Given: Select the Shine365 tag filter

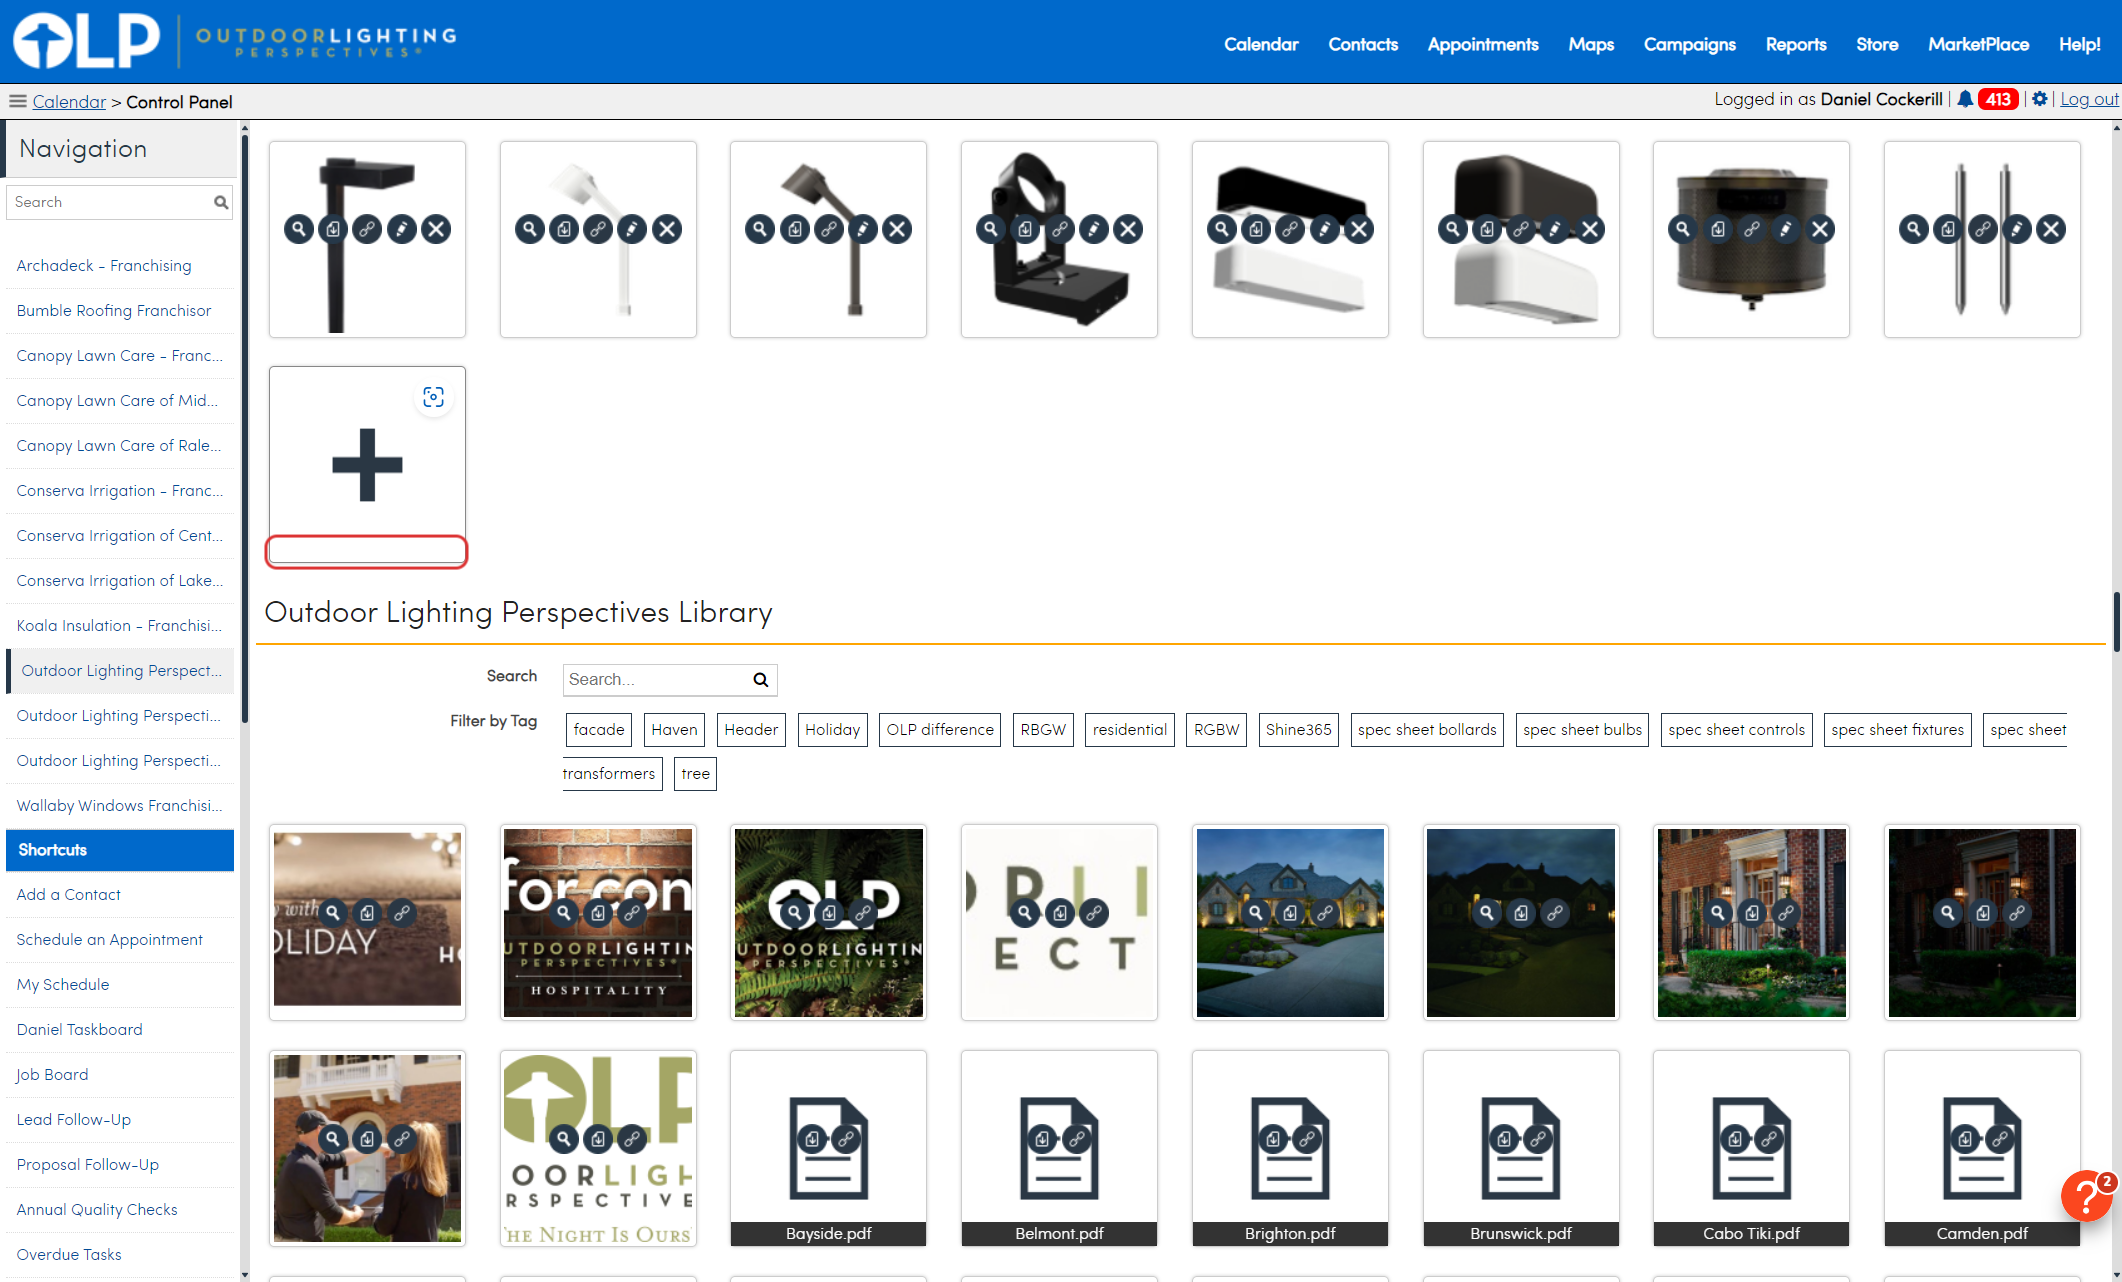Looking at the screenshot, I should pyautogui.click(x=1299, y=730).
